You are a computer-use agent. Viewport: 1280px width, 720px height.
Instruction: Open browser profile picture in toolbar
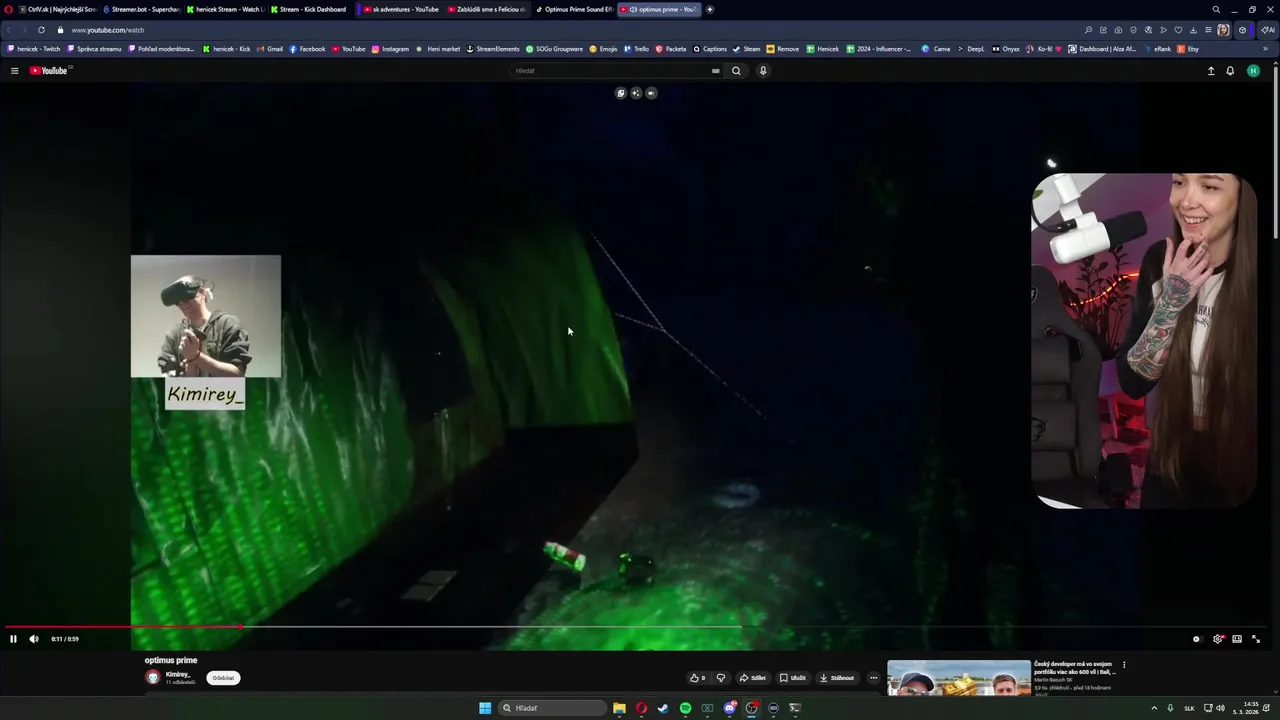pos(1223,30)
